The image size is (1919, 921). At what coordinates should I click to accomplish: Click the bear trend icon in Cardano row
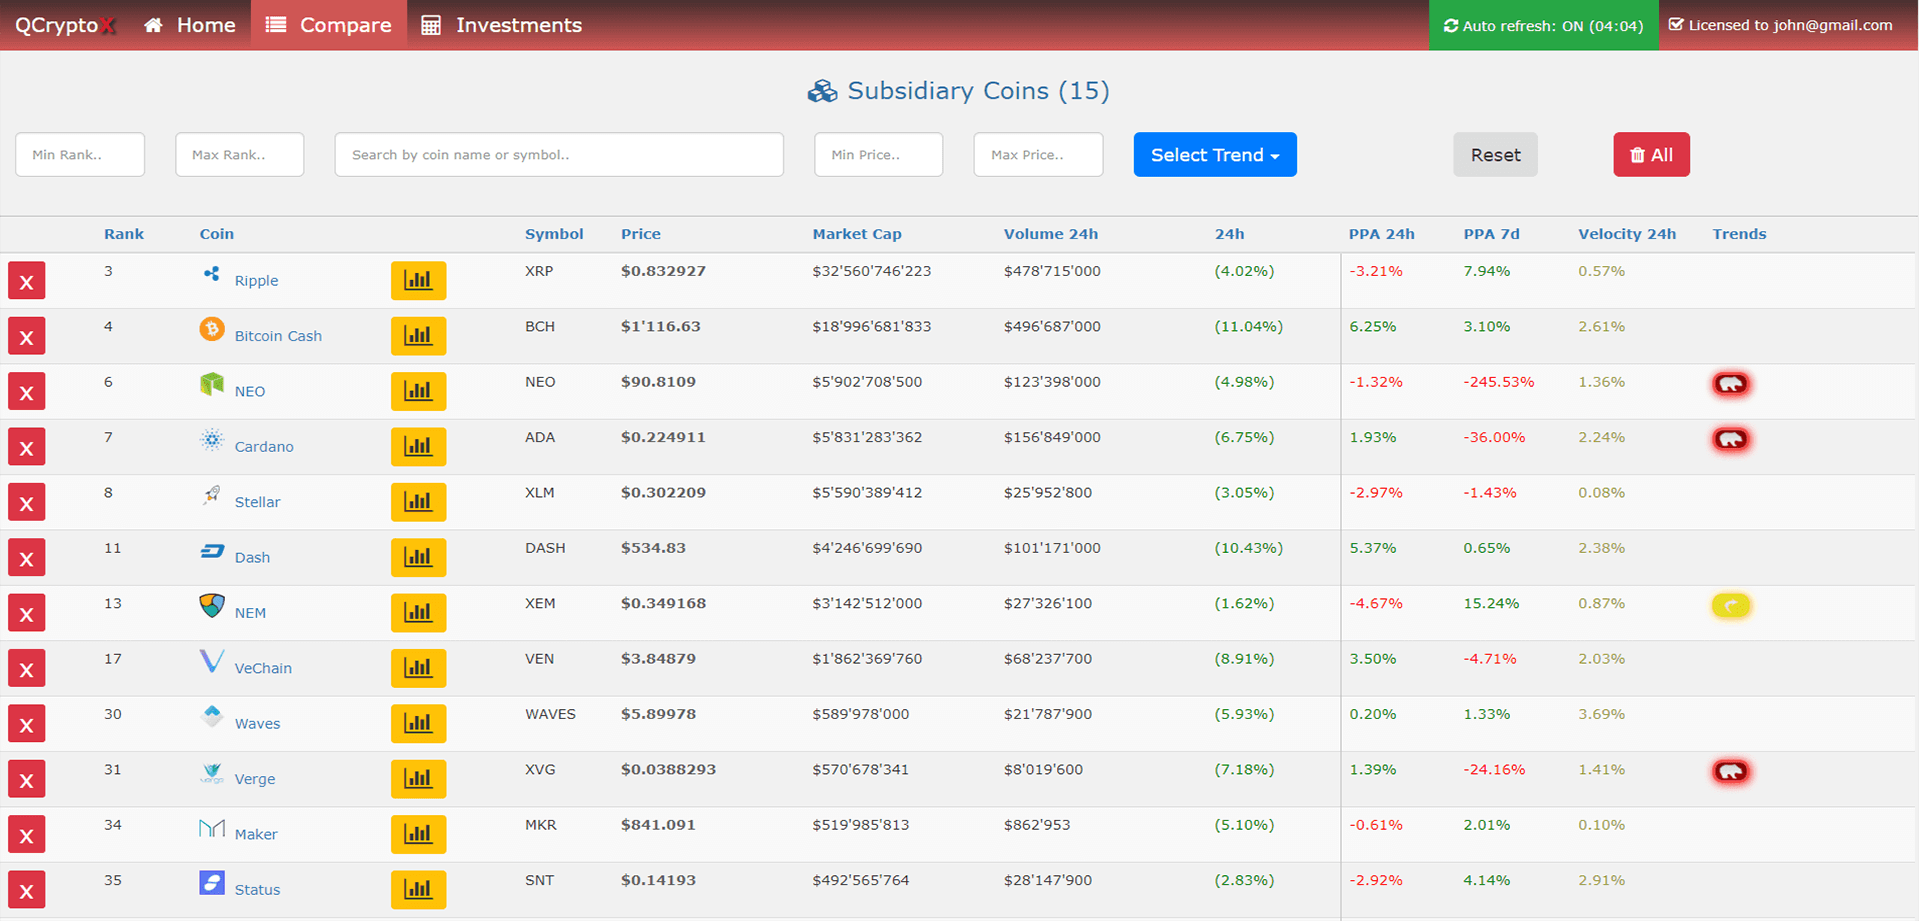coord(1731,439)
